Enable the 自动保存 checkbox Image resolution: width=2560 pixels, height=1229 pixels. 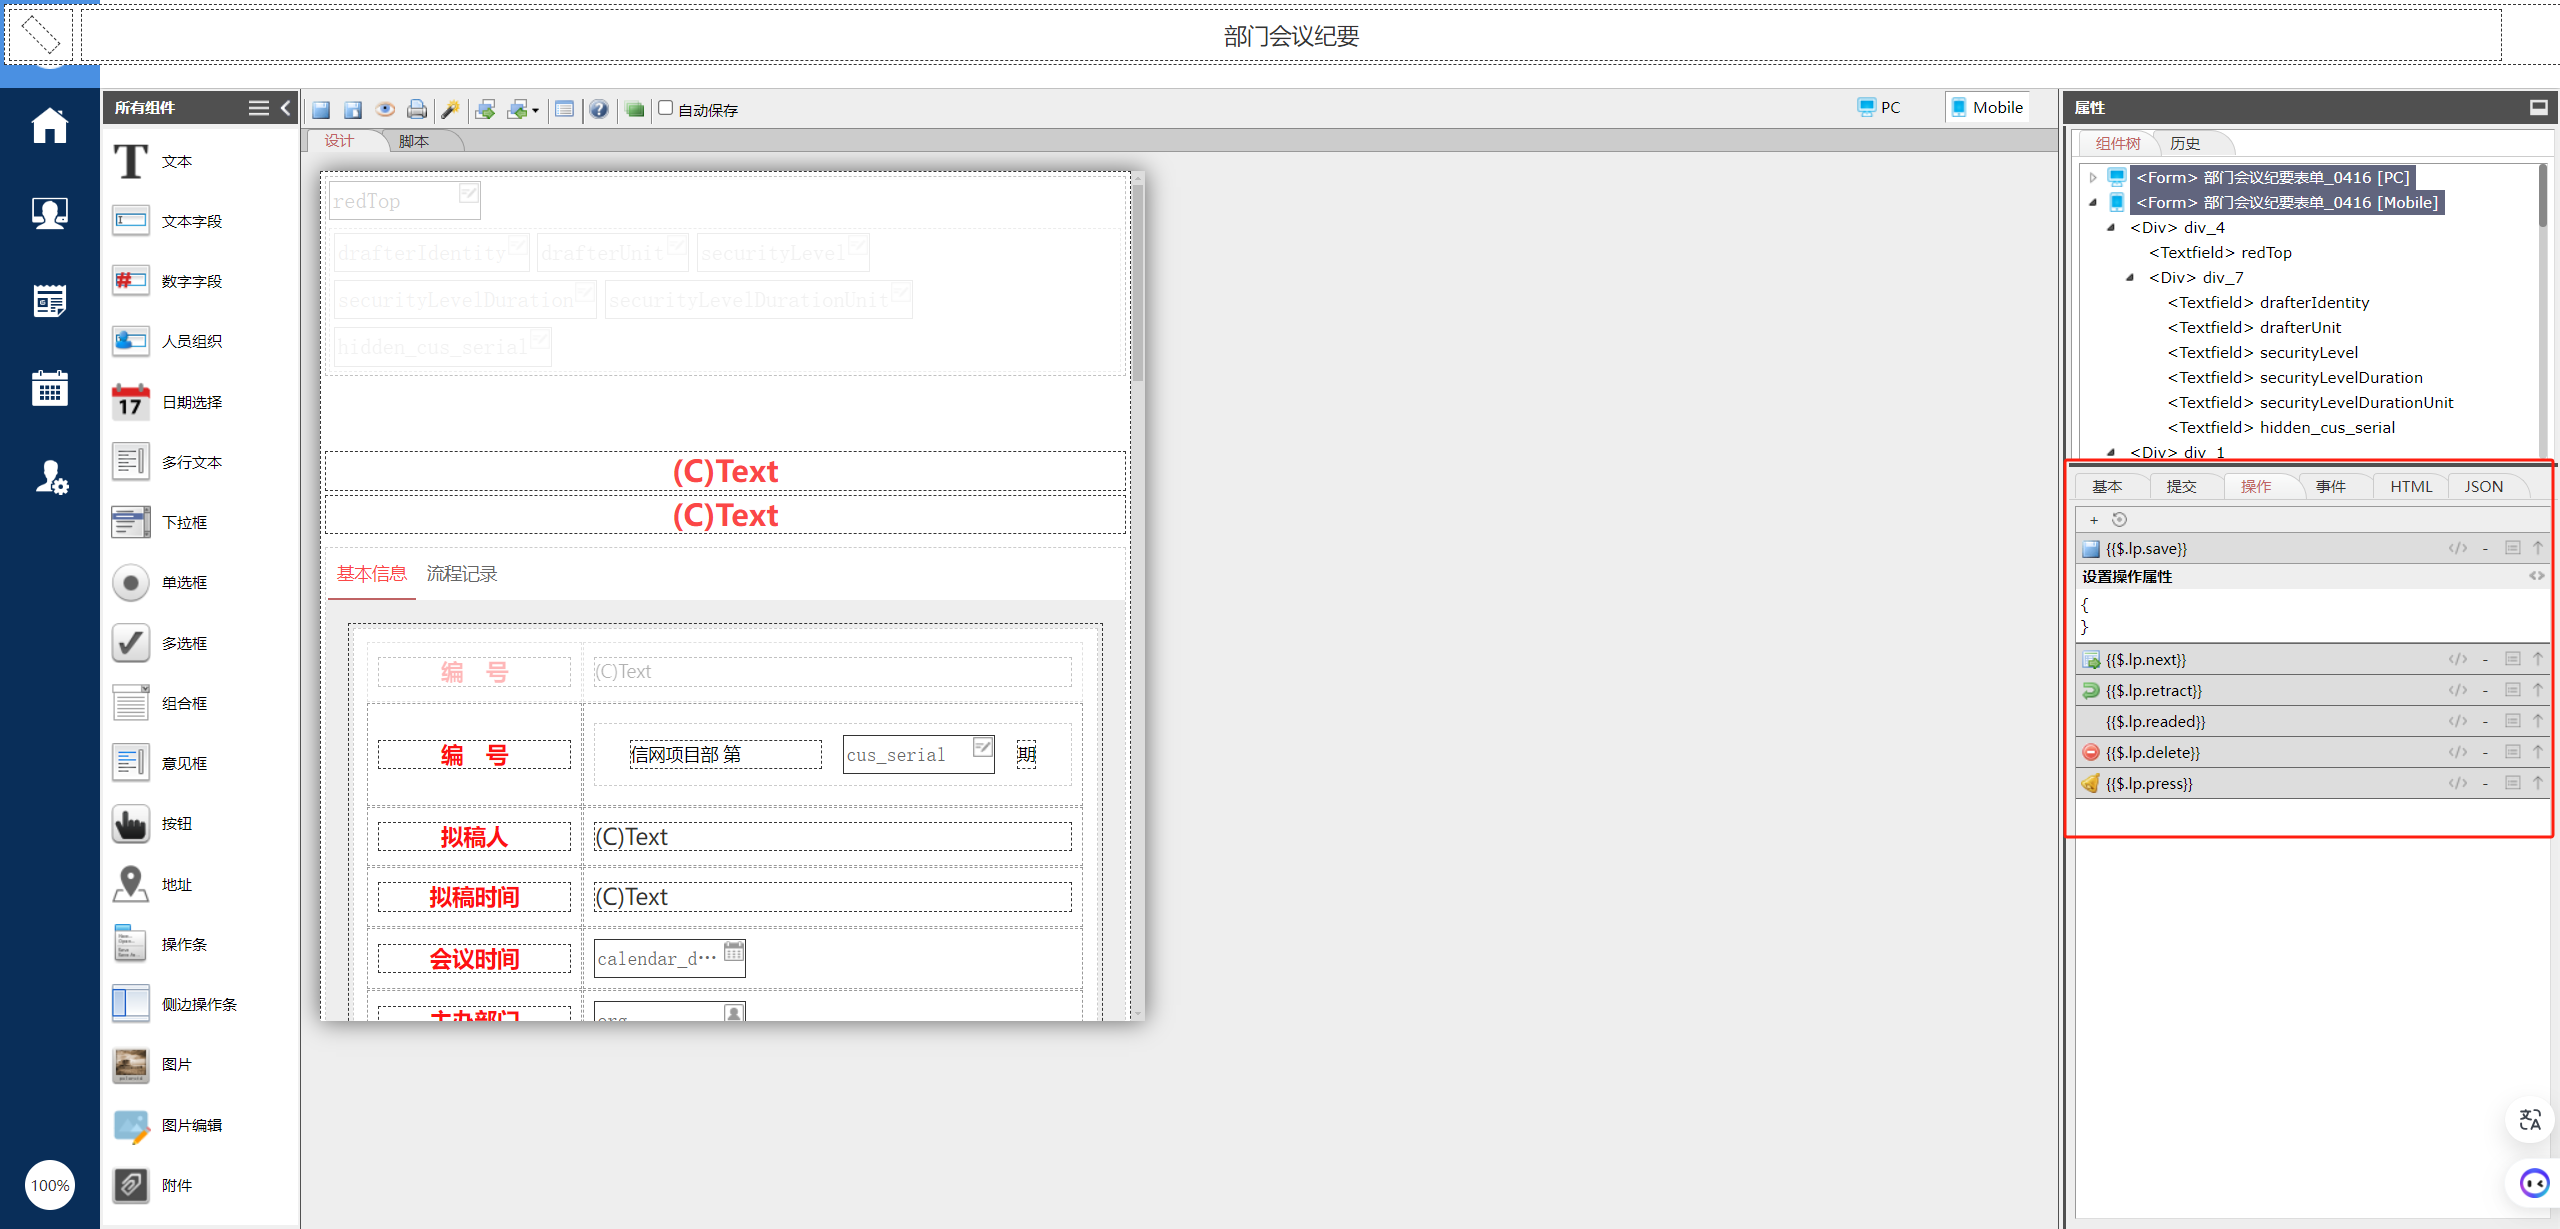pos(666,108)
